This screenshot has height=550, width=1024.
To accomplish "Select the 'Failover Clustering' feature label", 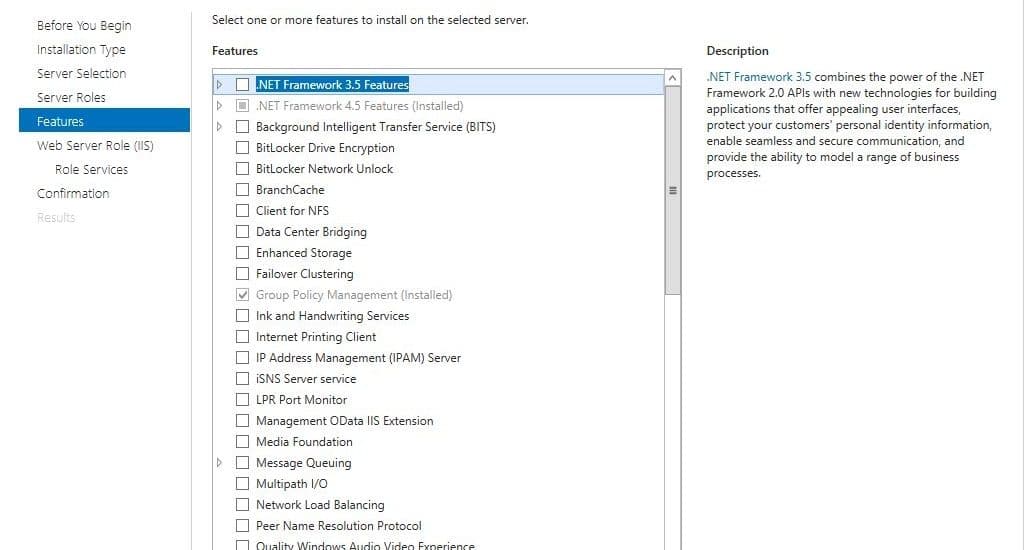I will [304, 274].
